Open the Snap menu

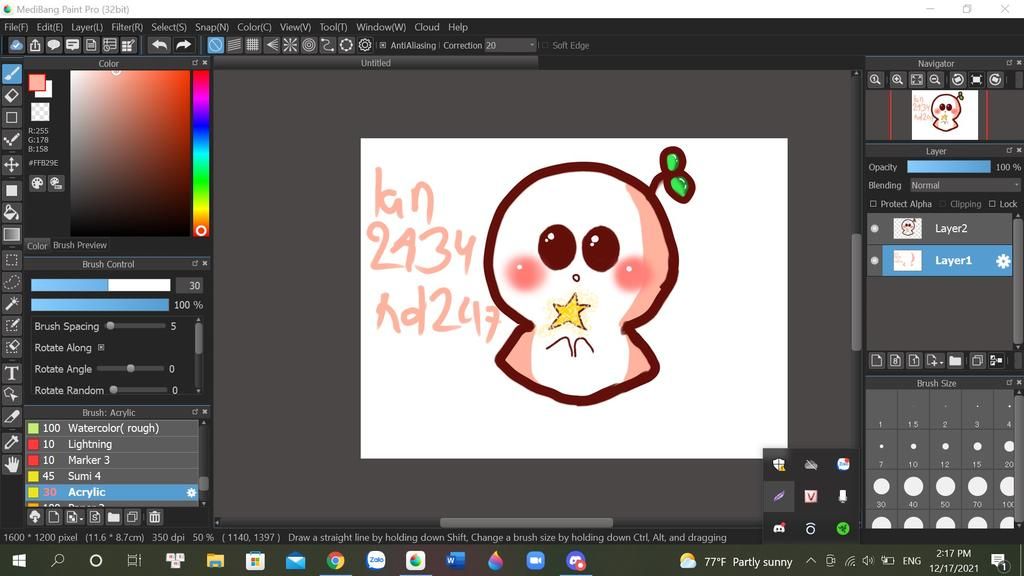[x=212, y=27]
